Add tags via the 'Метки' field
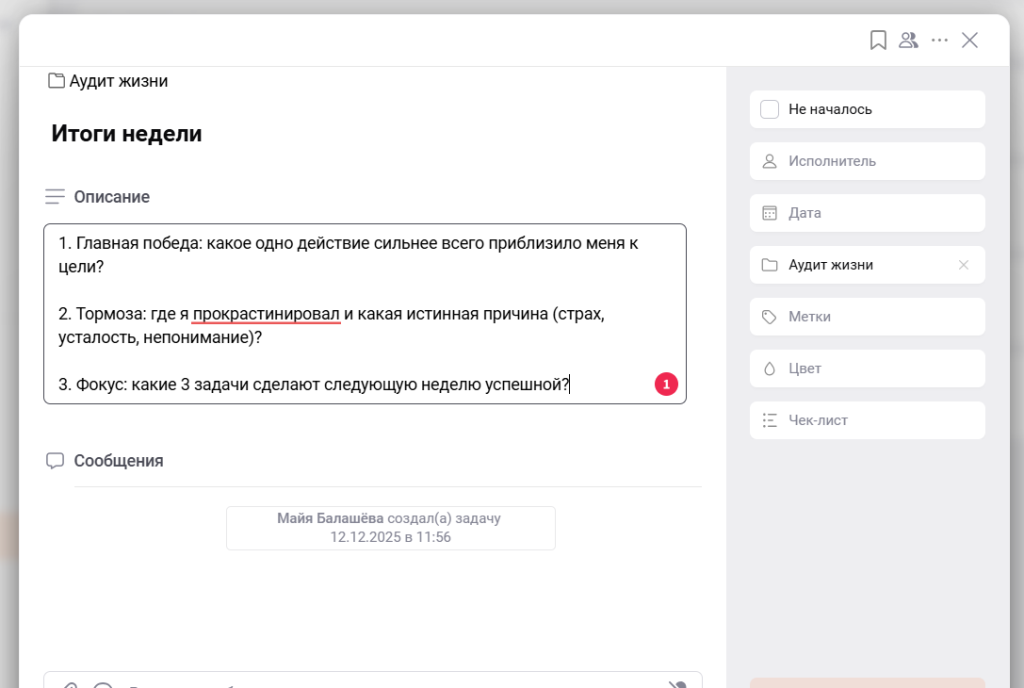This screenshot has width=1024, height=688. [867, 317]
